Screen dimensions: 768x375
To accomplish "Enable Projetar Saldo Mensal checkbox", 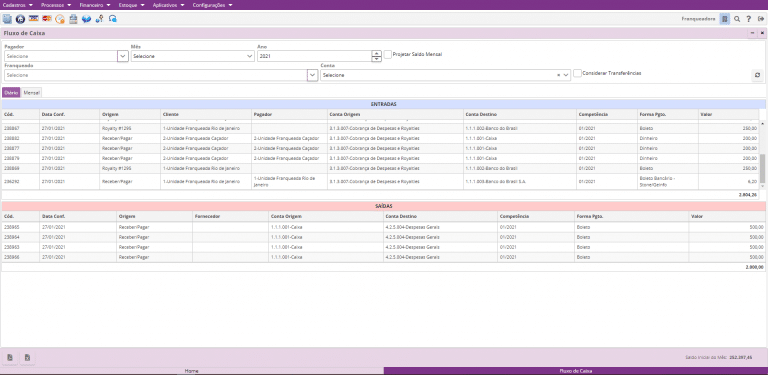I will pos(388,54).
